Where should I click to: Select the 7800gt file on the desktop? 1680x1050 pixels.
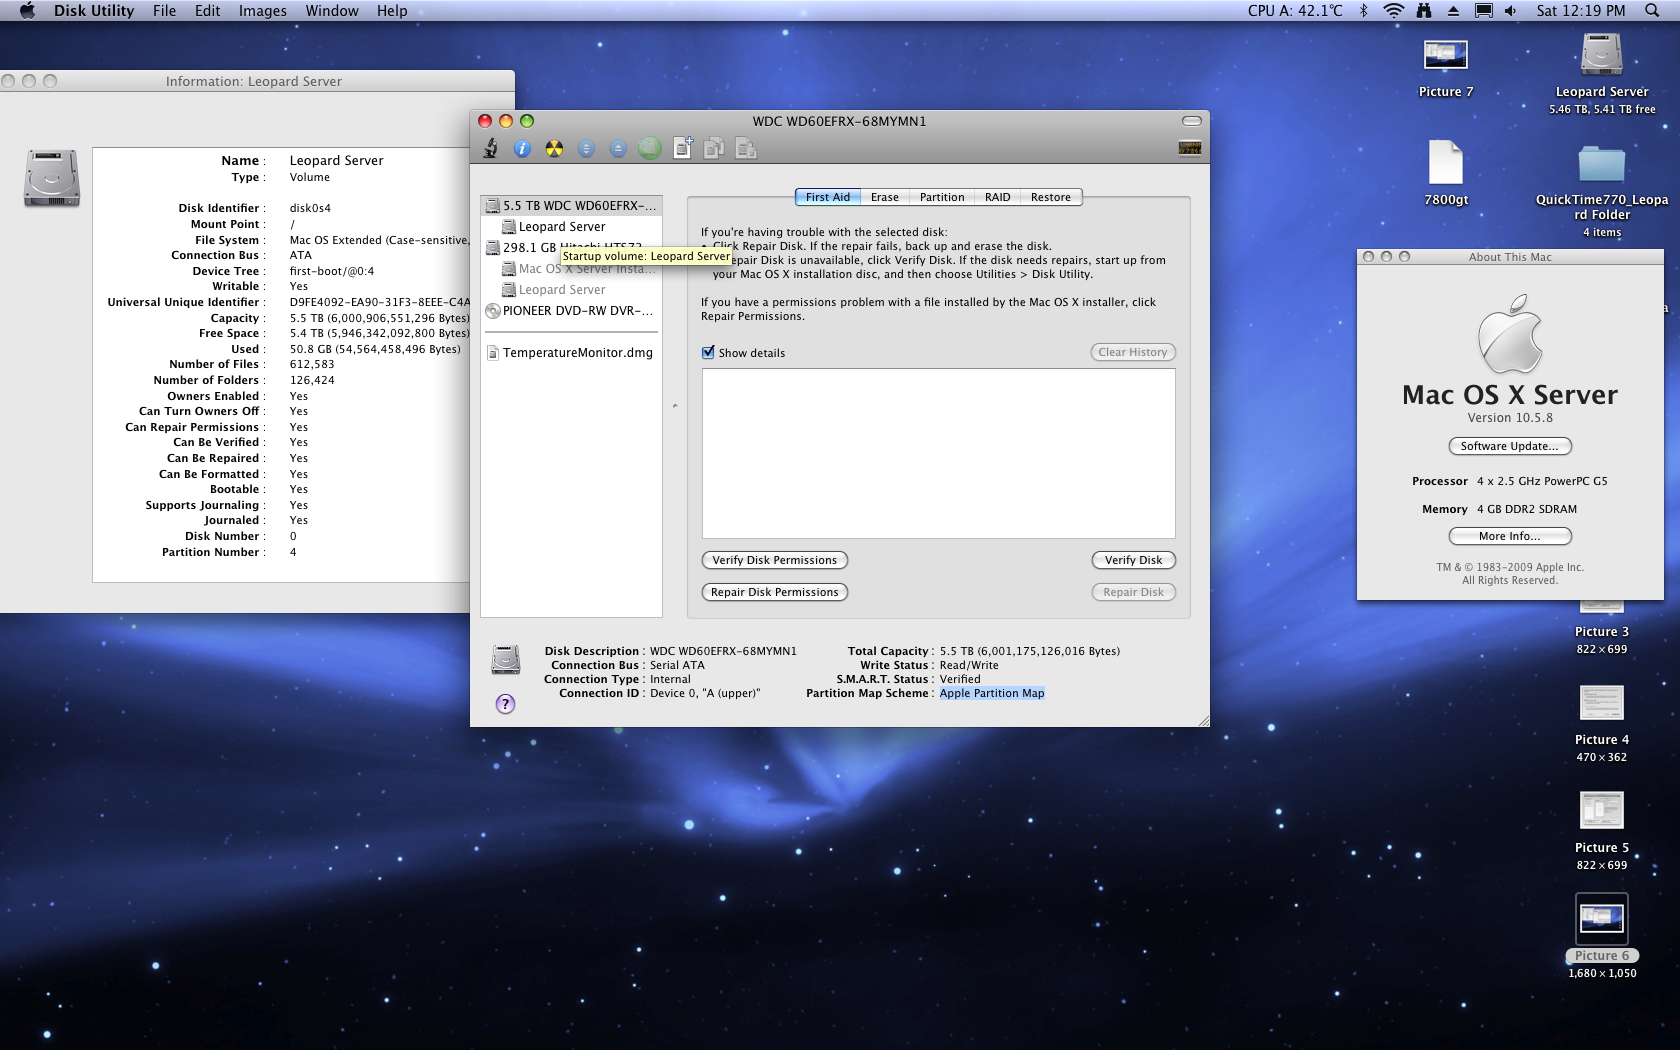1446,172
